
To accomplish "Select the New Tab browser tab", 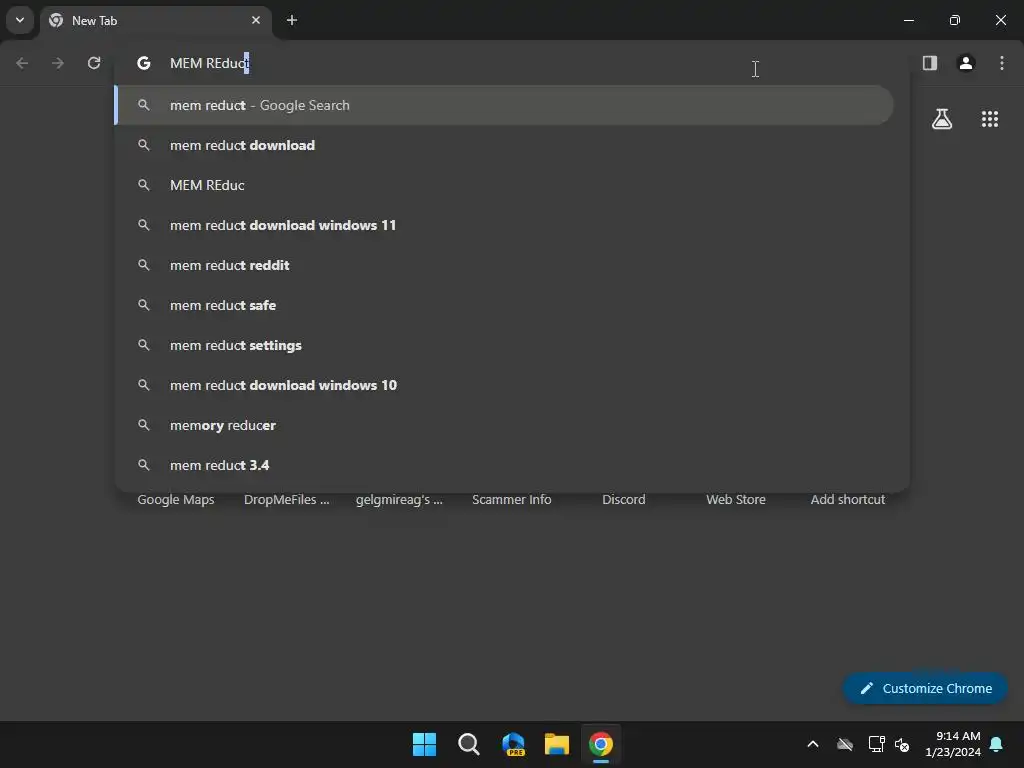I will pyautogui.click(x=155, y=21).
